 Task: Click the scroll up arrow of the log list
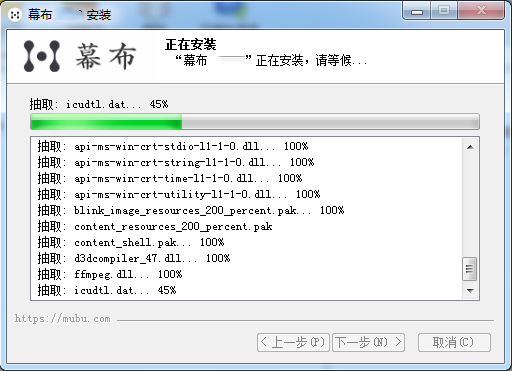[x=470, y=147]
